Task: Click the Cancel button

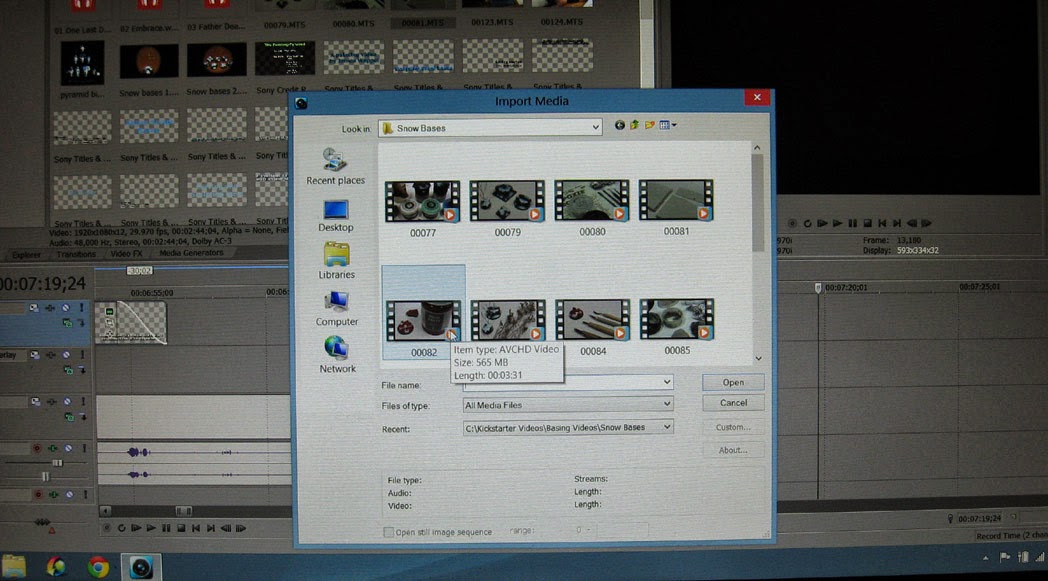Action: coord(733,403)
